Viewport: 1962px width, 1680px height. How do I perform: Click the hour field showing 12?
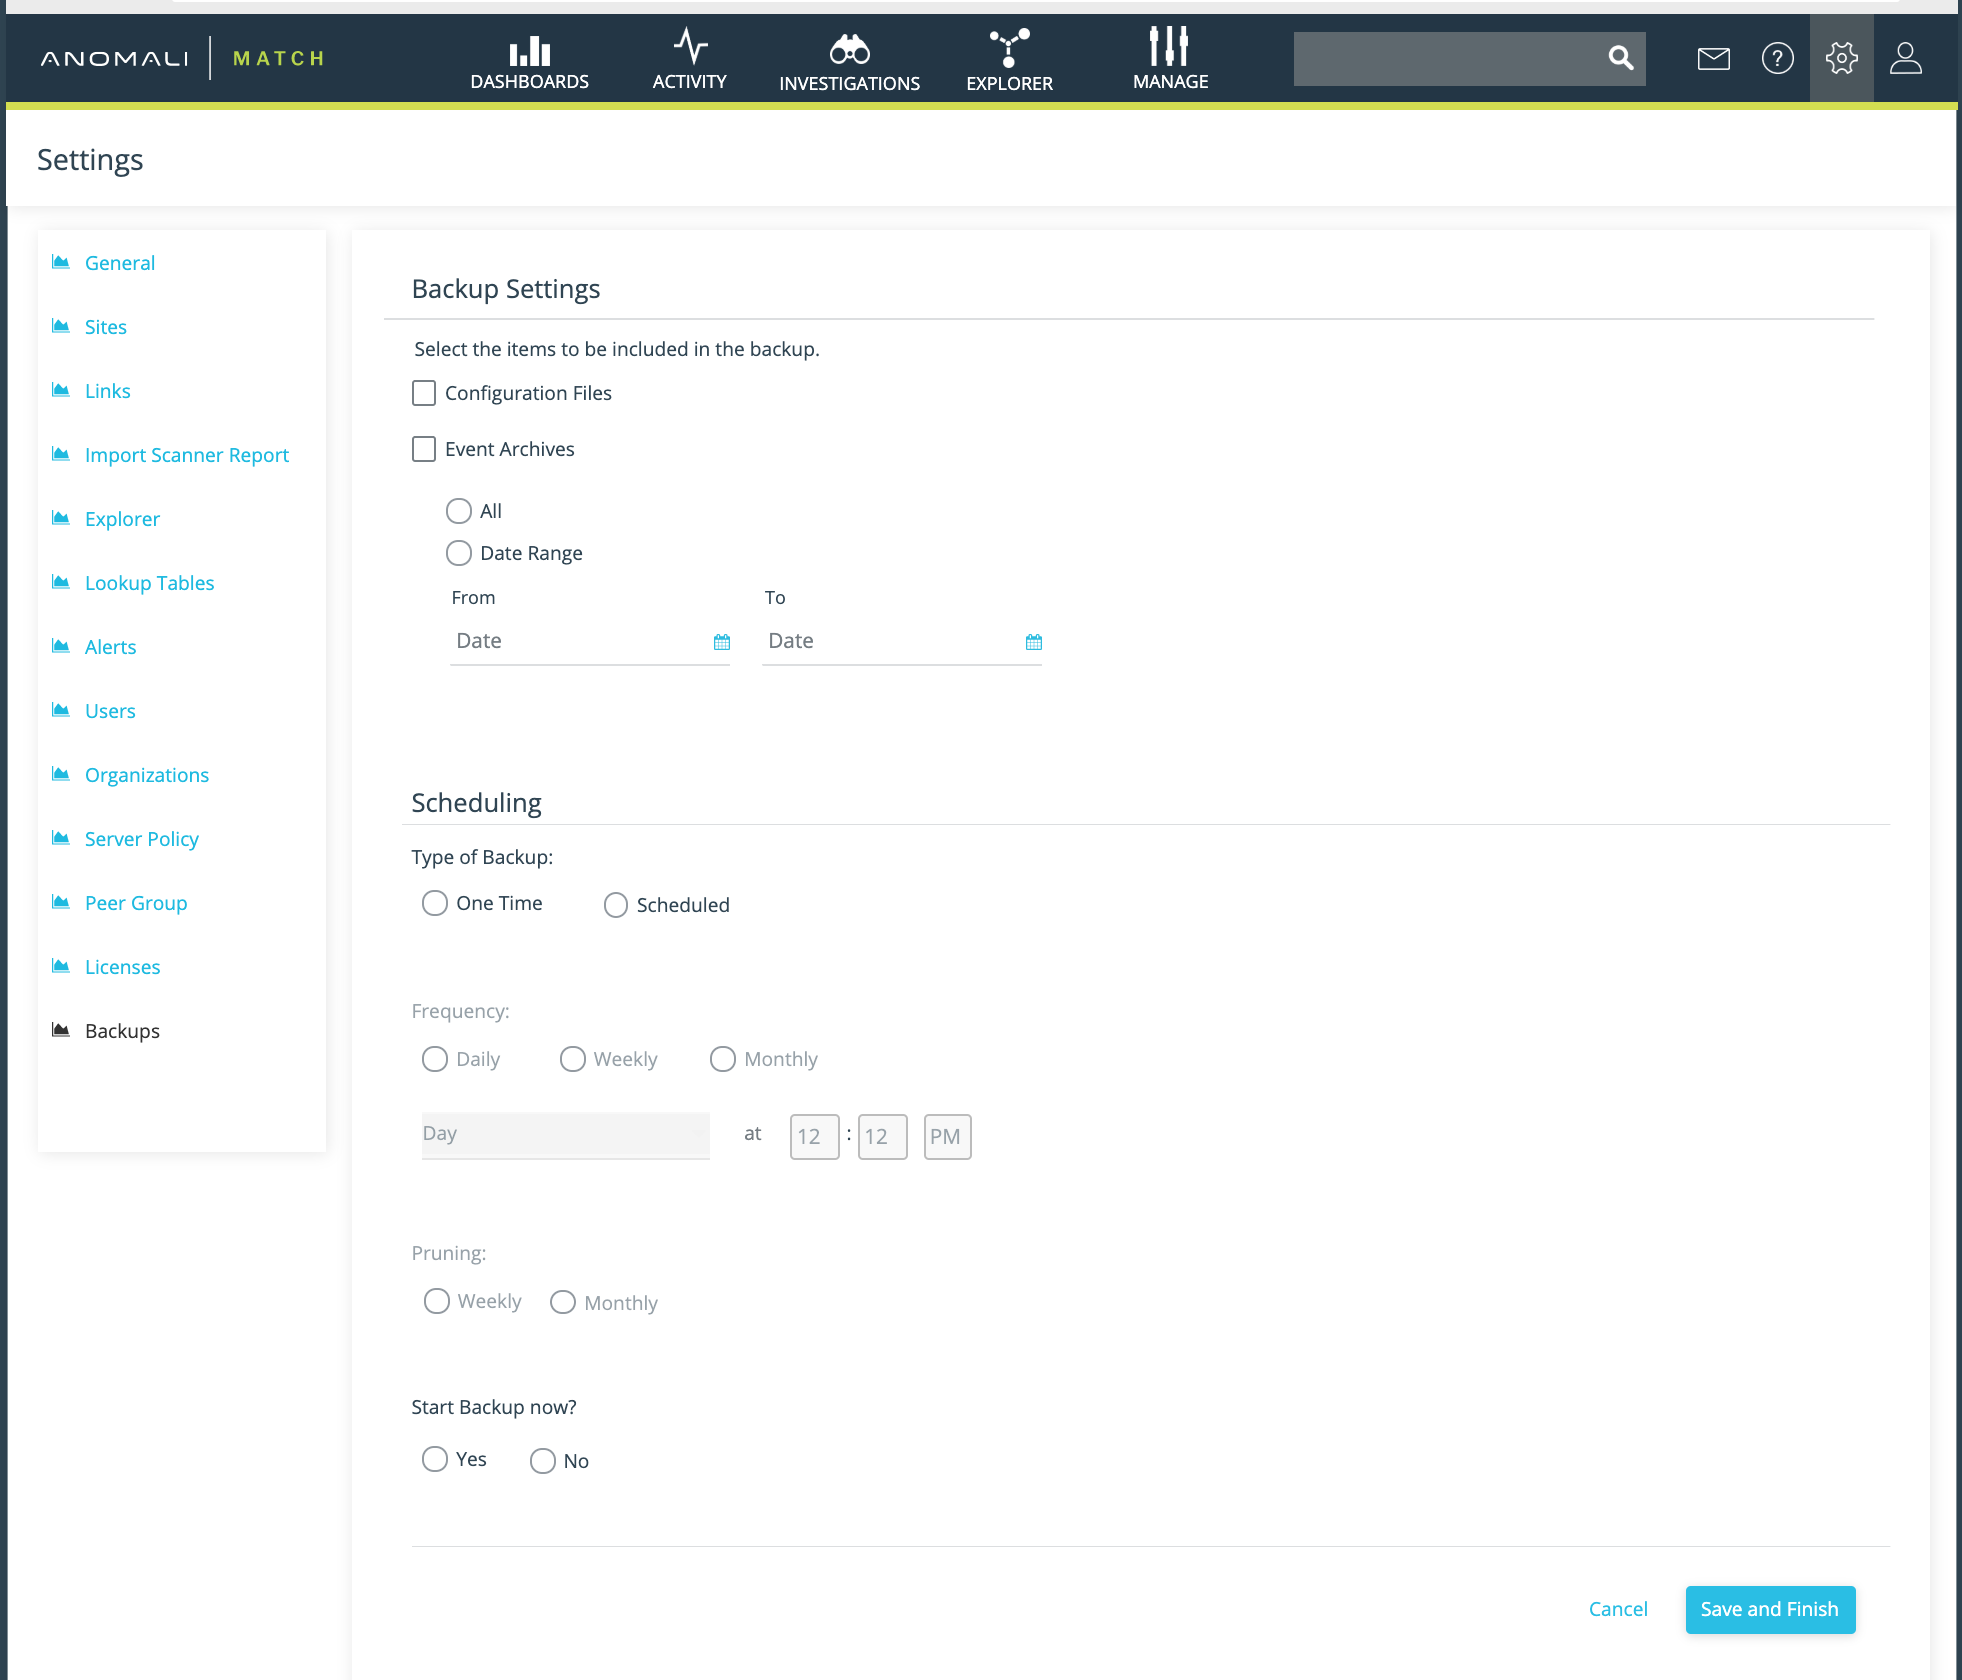[815, 1137]
